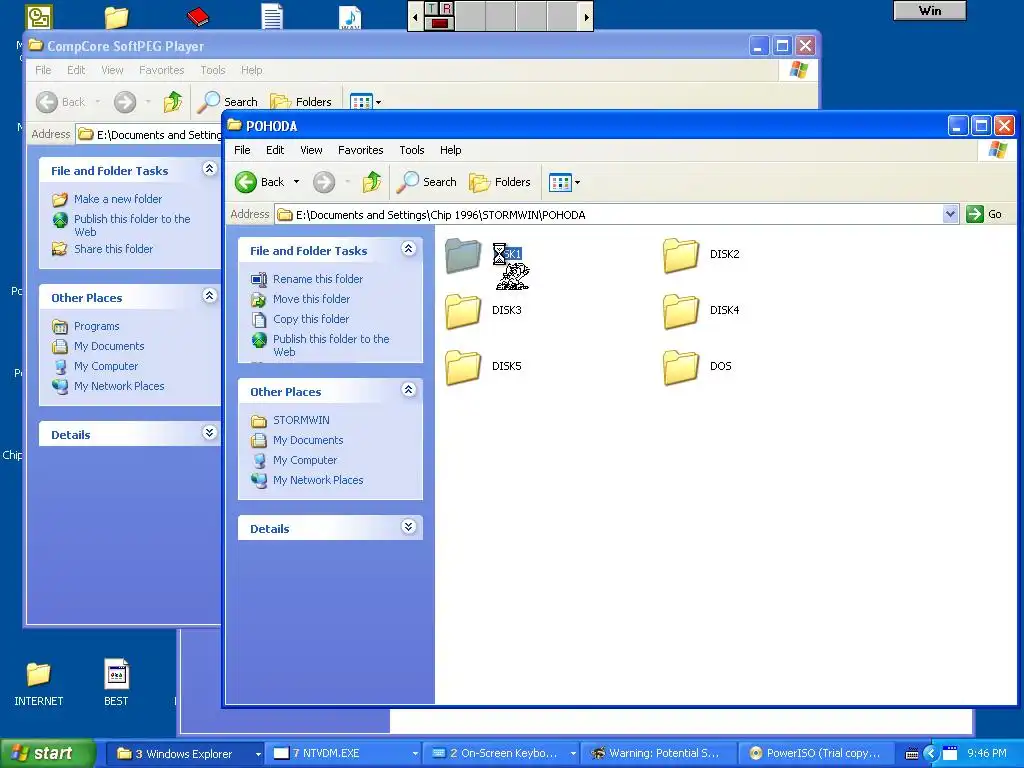Click red book icon on desktop
1024x768 pixels.
tap(197, 16)
